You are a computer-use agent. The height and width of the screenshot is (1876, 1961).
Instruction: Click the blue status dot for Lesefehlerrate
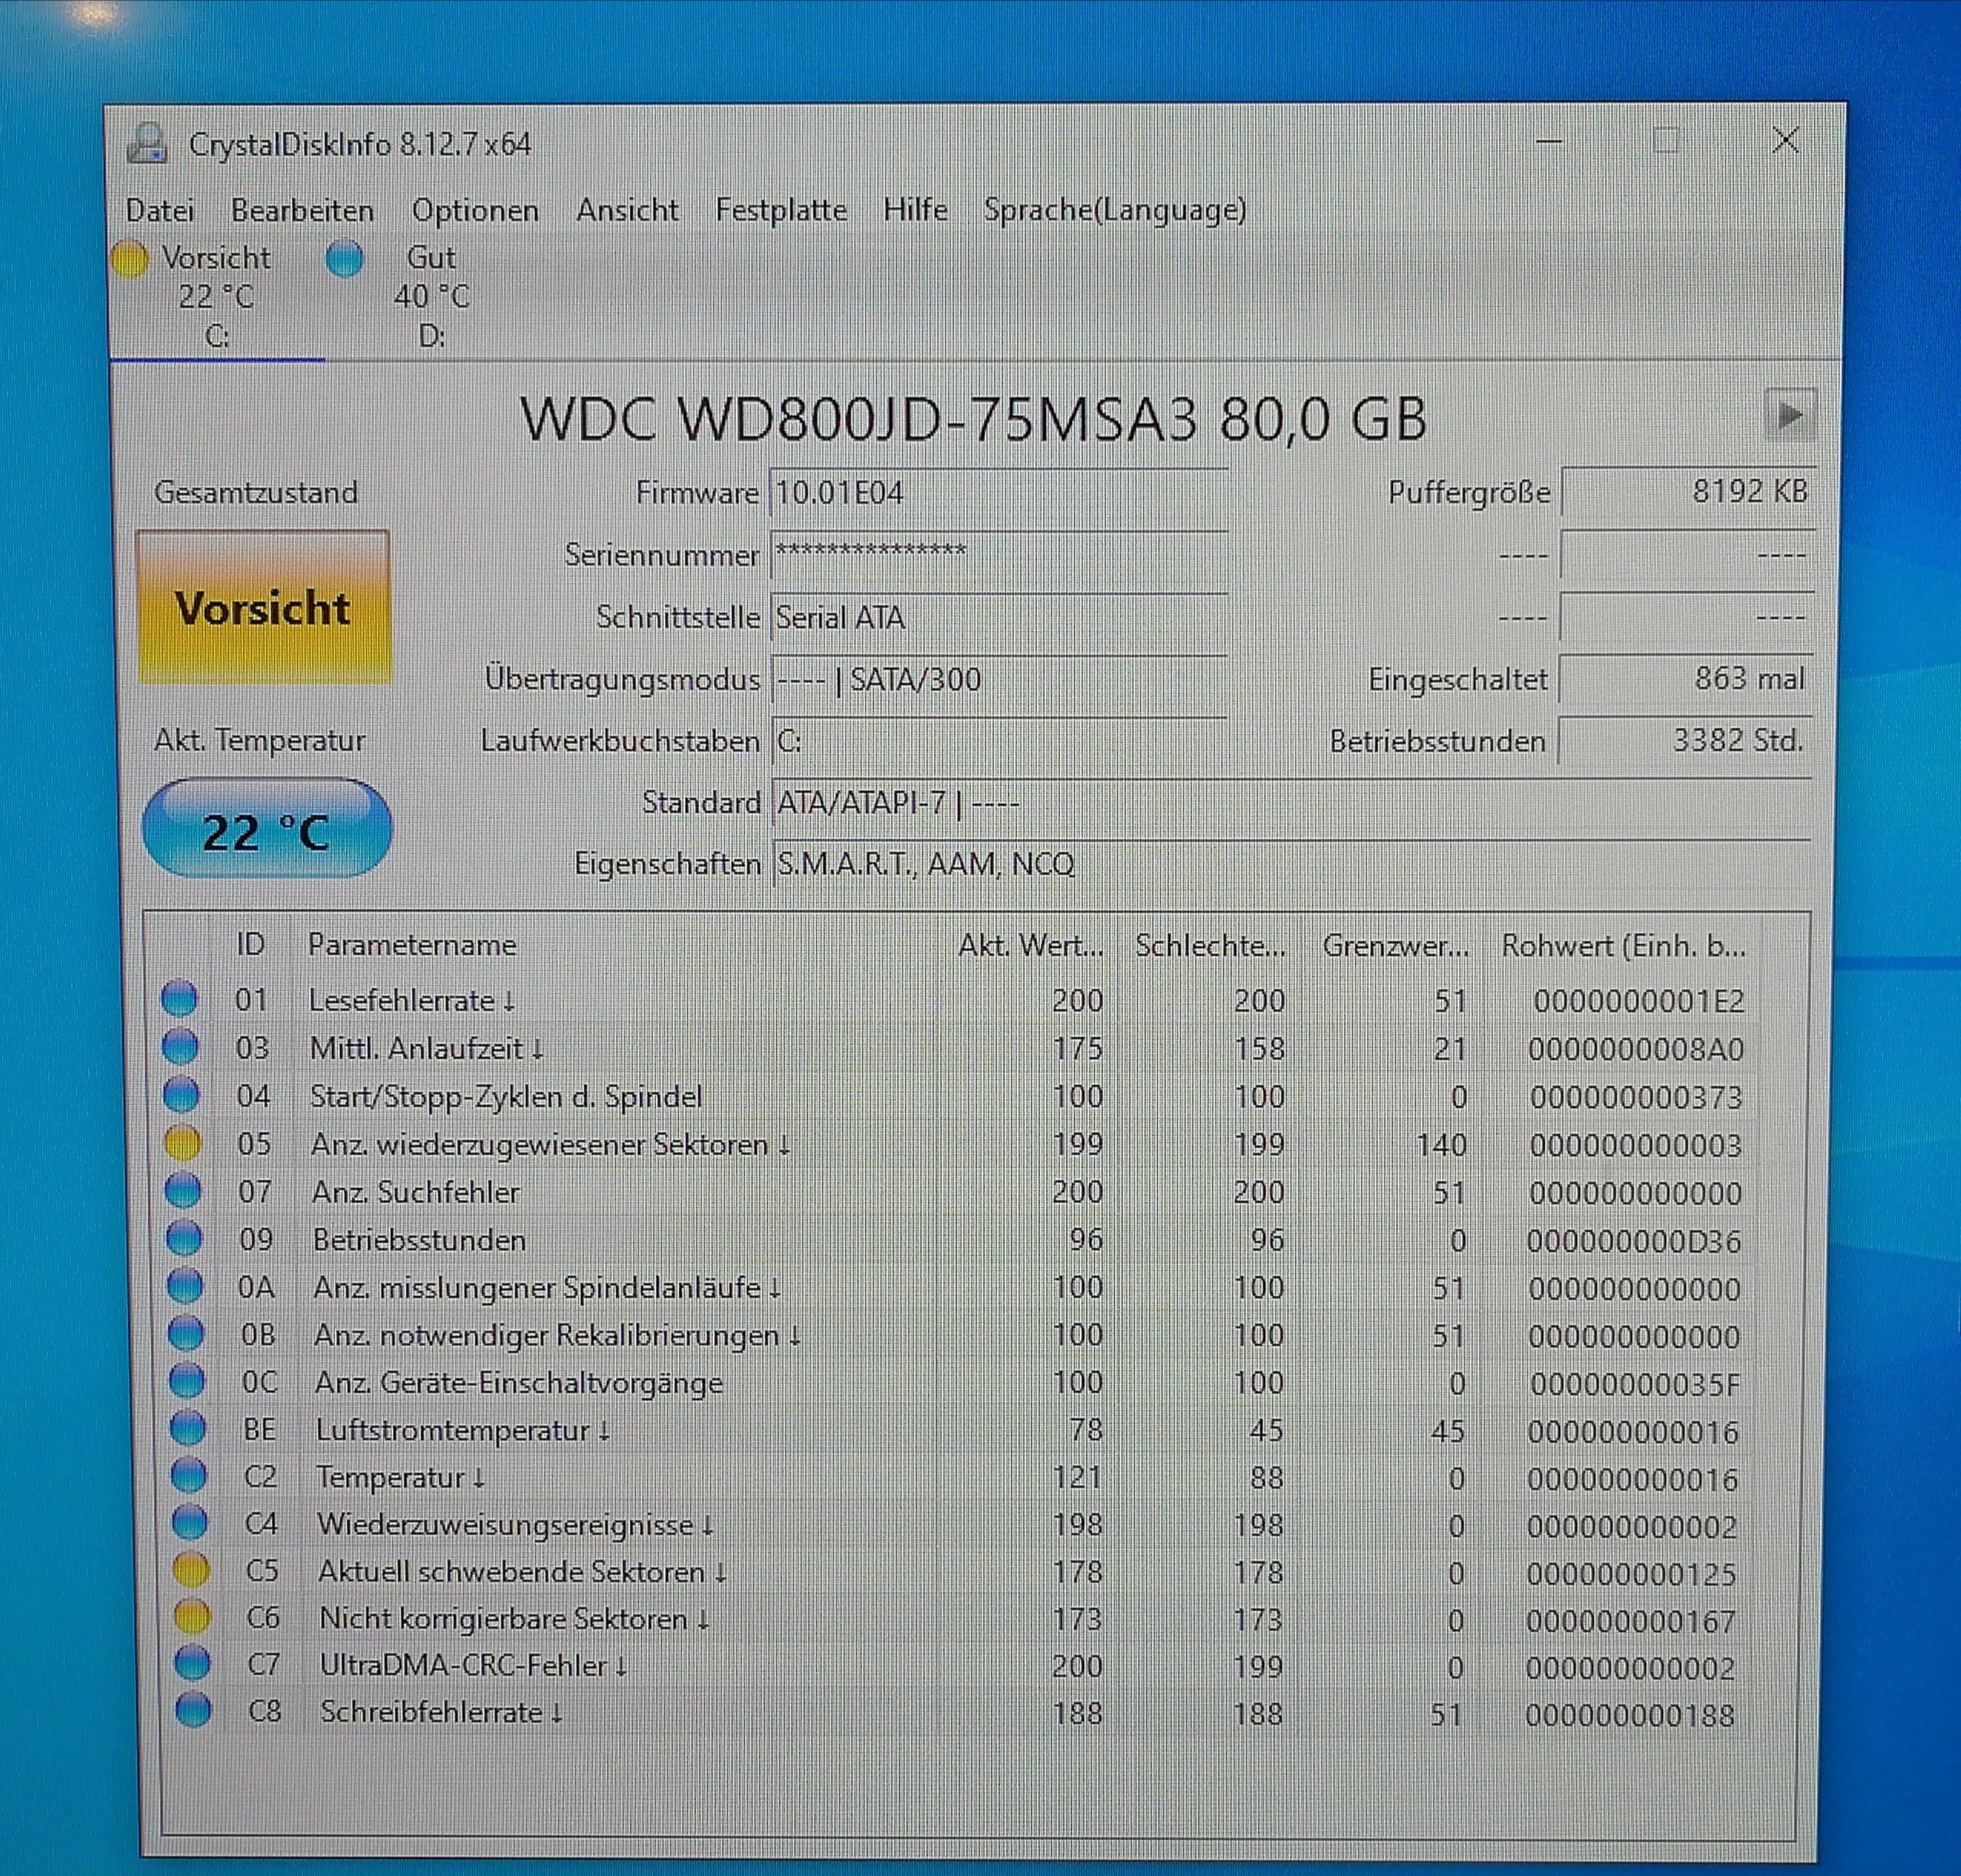tap(179, 999)
